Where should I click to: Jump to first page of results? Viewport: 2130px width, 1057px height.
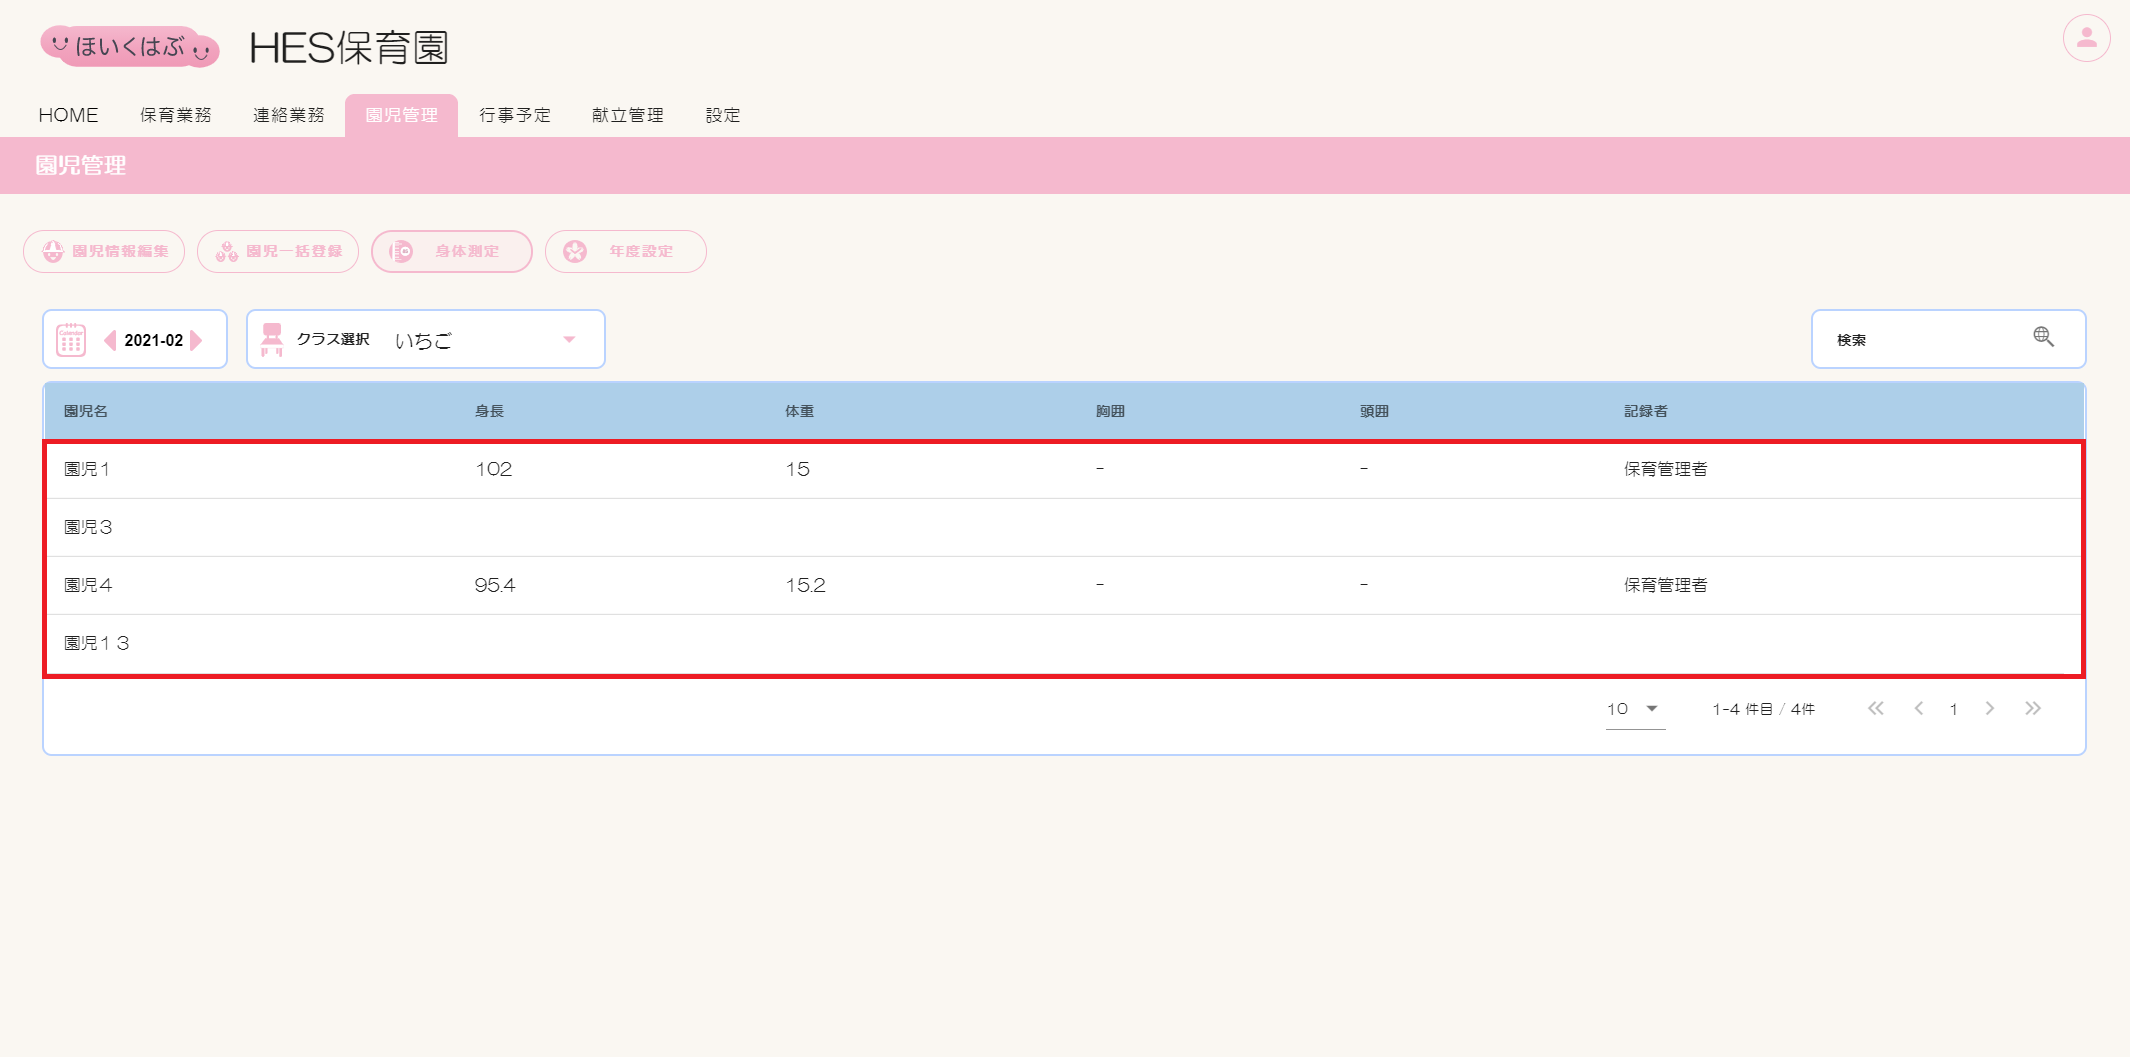pos(1875,709)
